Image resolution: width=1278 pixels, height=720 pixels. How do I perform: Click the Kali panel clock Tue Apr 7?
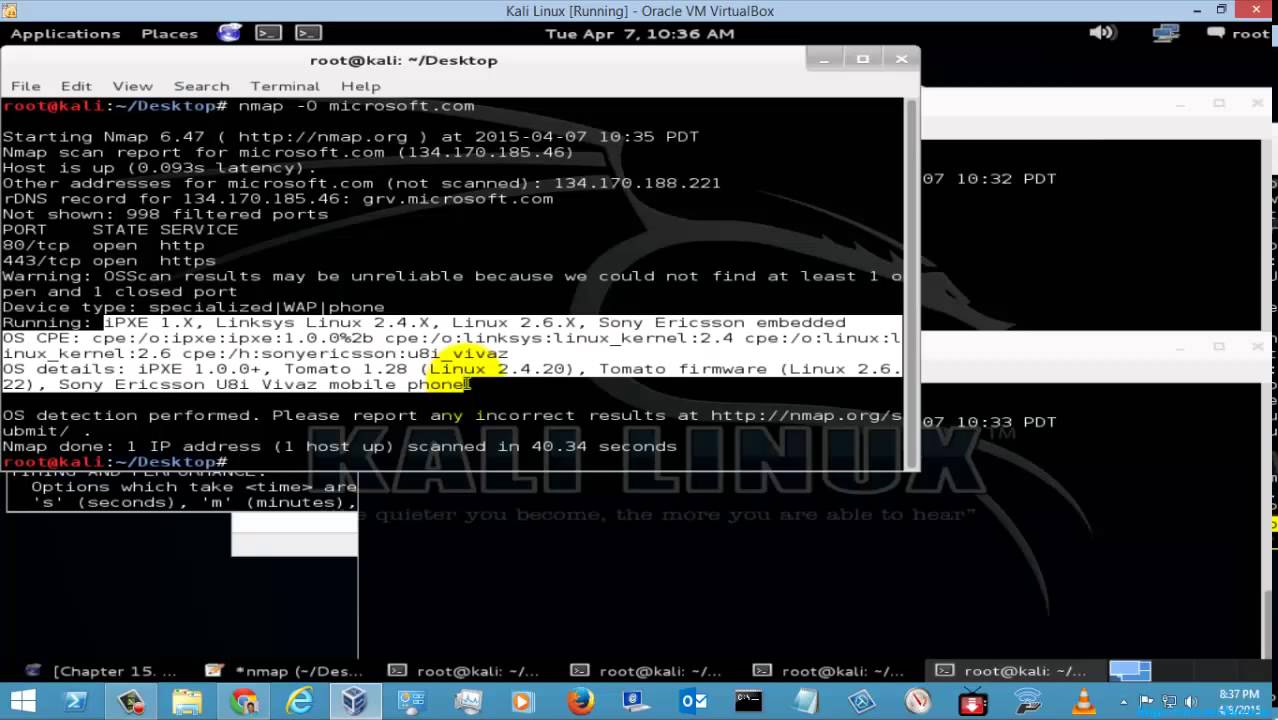[x=640, y=33]
